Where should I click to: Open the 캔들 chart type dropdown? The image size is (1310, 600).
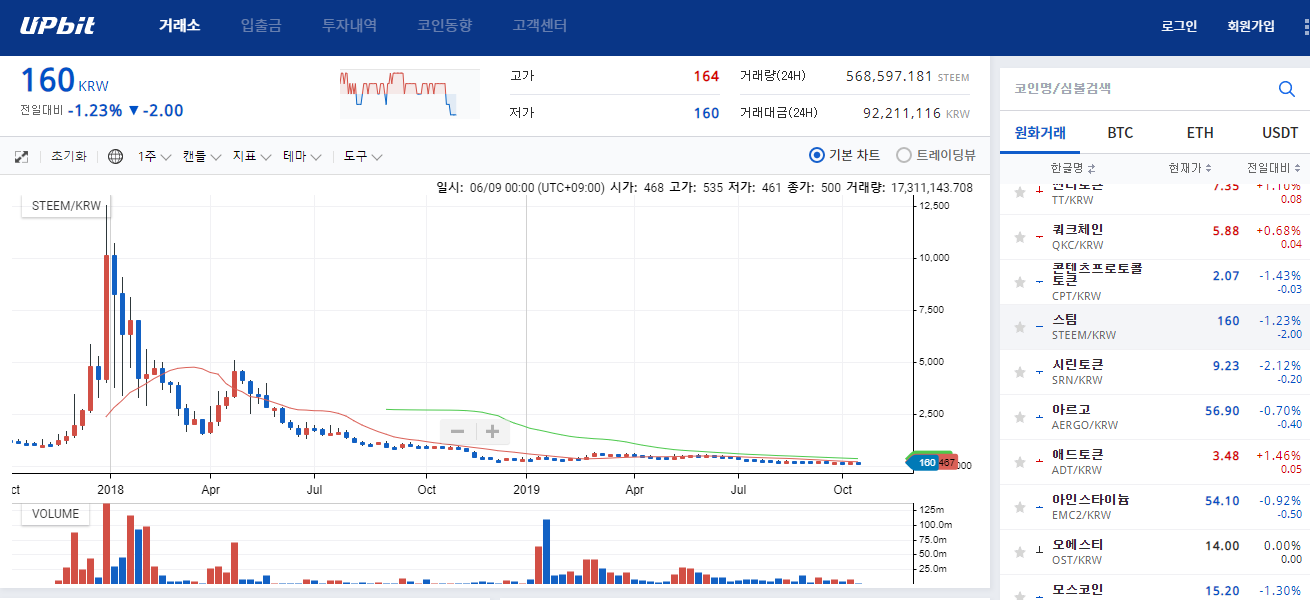[x=201, y=156]
